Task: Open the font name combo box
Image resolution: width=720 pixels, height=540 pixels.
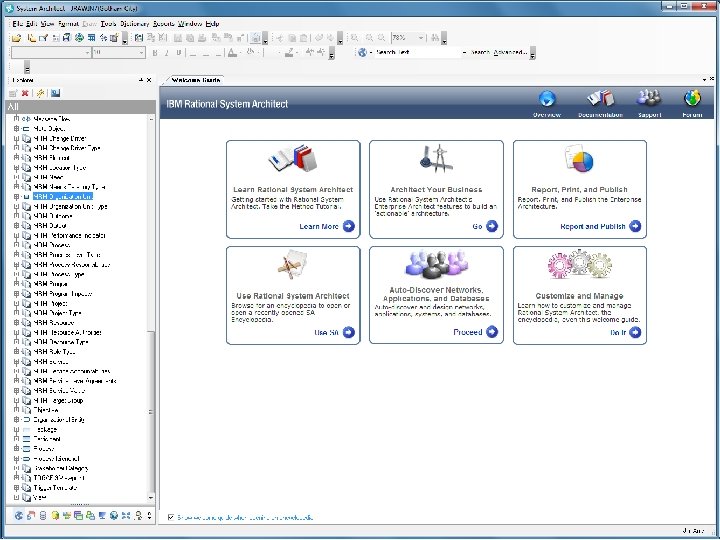Action: pos(51,53)
